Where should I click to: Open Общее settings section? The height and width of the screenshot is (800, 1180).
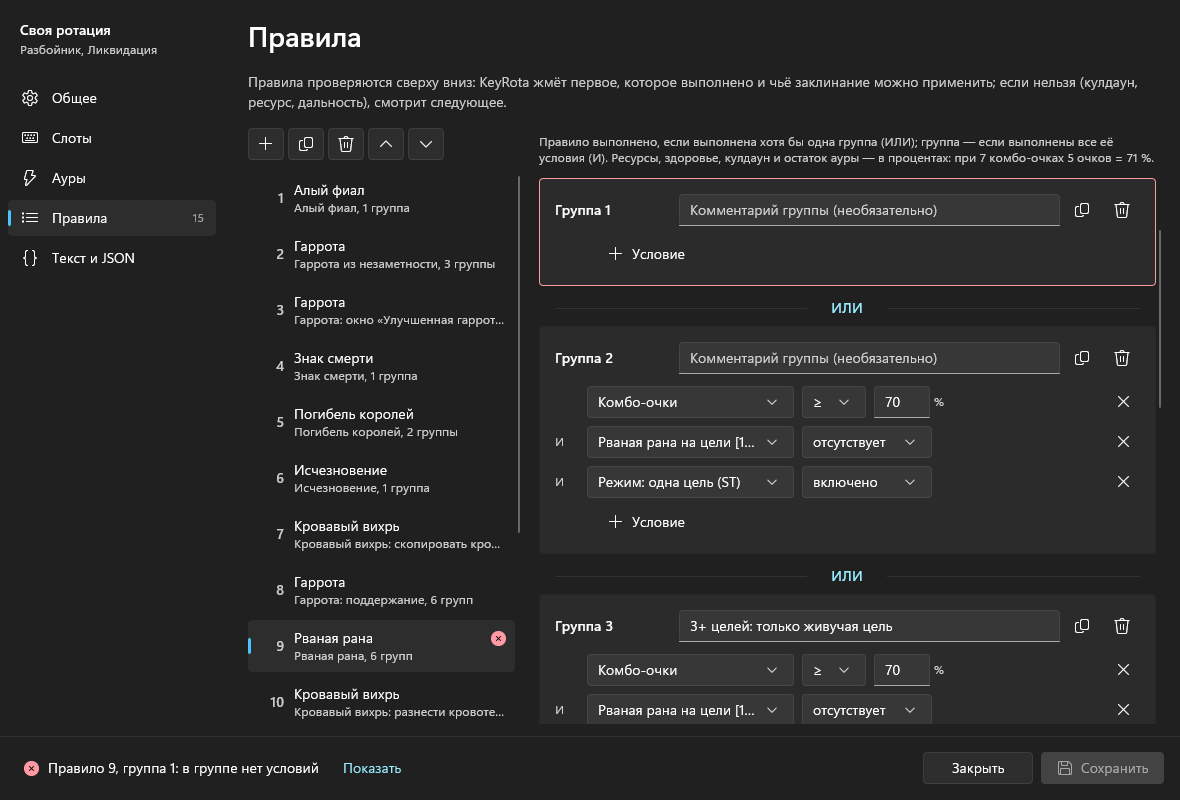[x=111, y=98]
